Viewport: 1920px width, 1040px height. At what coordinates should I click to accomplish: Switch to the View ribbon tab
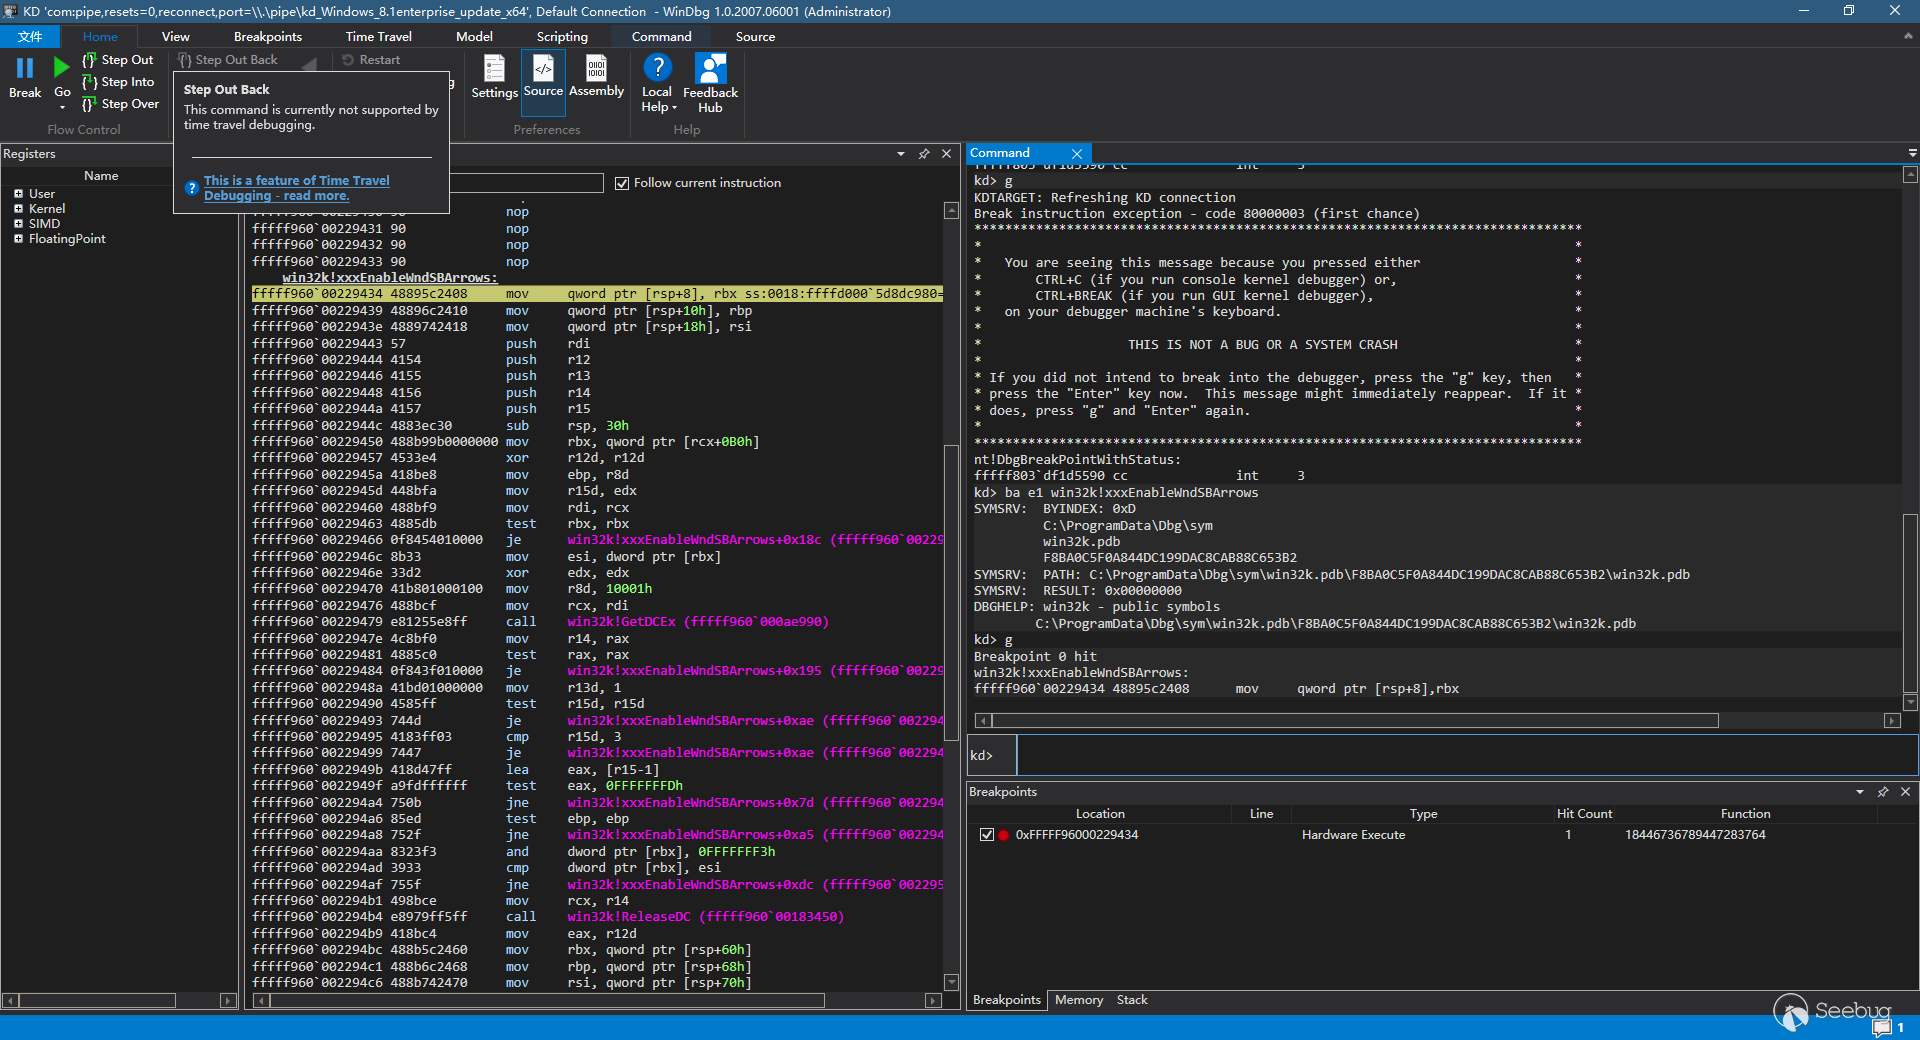pyautogui.click(x=175, y=37)
